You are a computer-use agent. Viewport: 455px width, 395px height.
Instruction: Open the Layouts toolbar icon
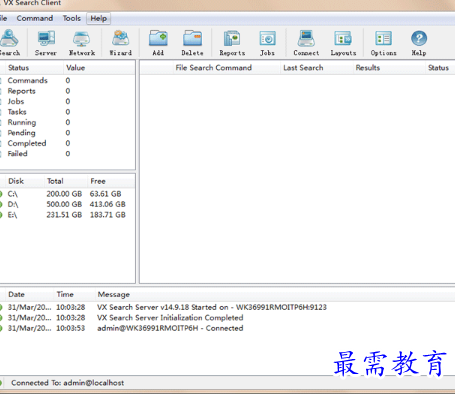[x=343, y=43]
